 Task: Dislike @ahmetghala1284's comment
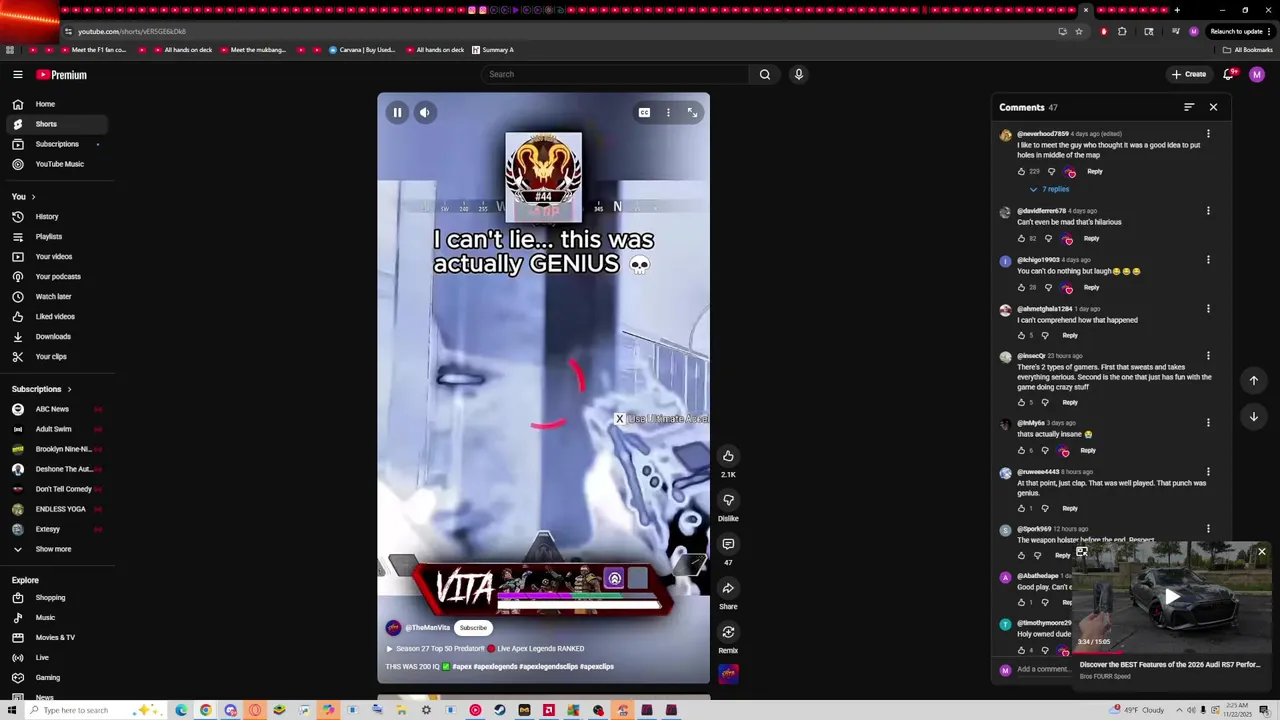[1045, 336]
